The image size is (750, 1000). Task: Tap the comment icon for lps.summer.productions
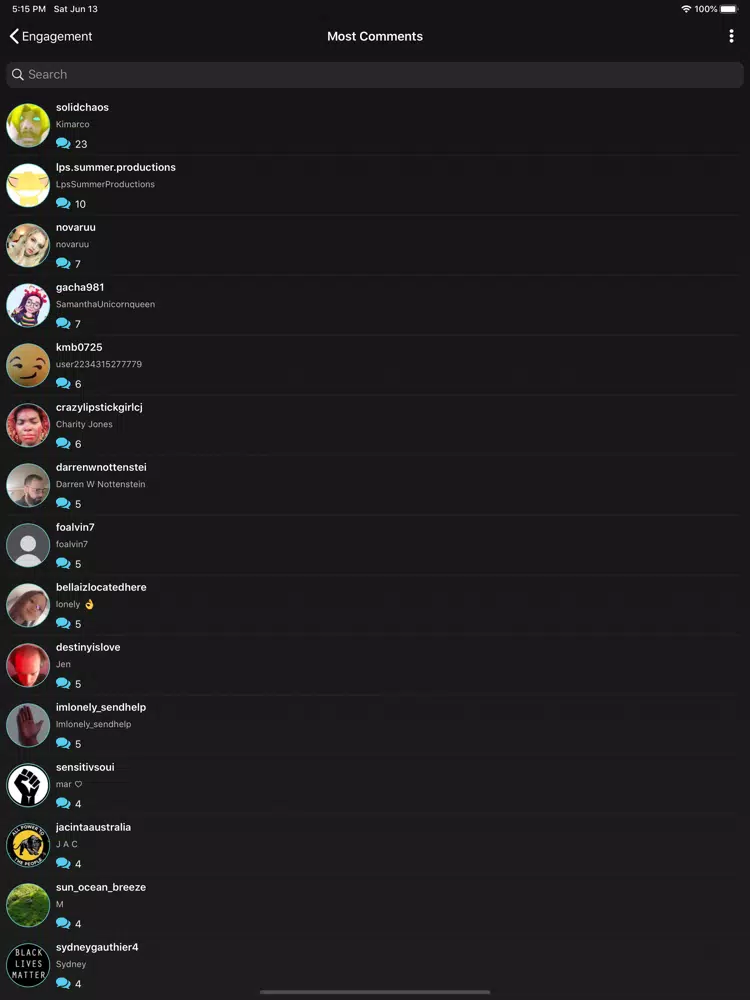[63, 203]
